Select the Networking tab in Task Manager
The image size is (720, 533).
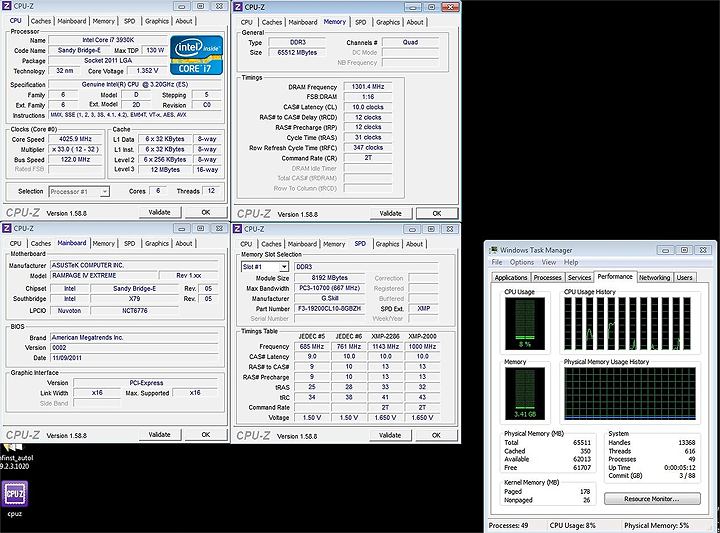654,277
